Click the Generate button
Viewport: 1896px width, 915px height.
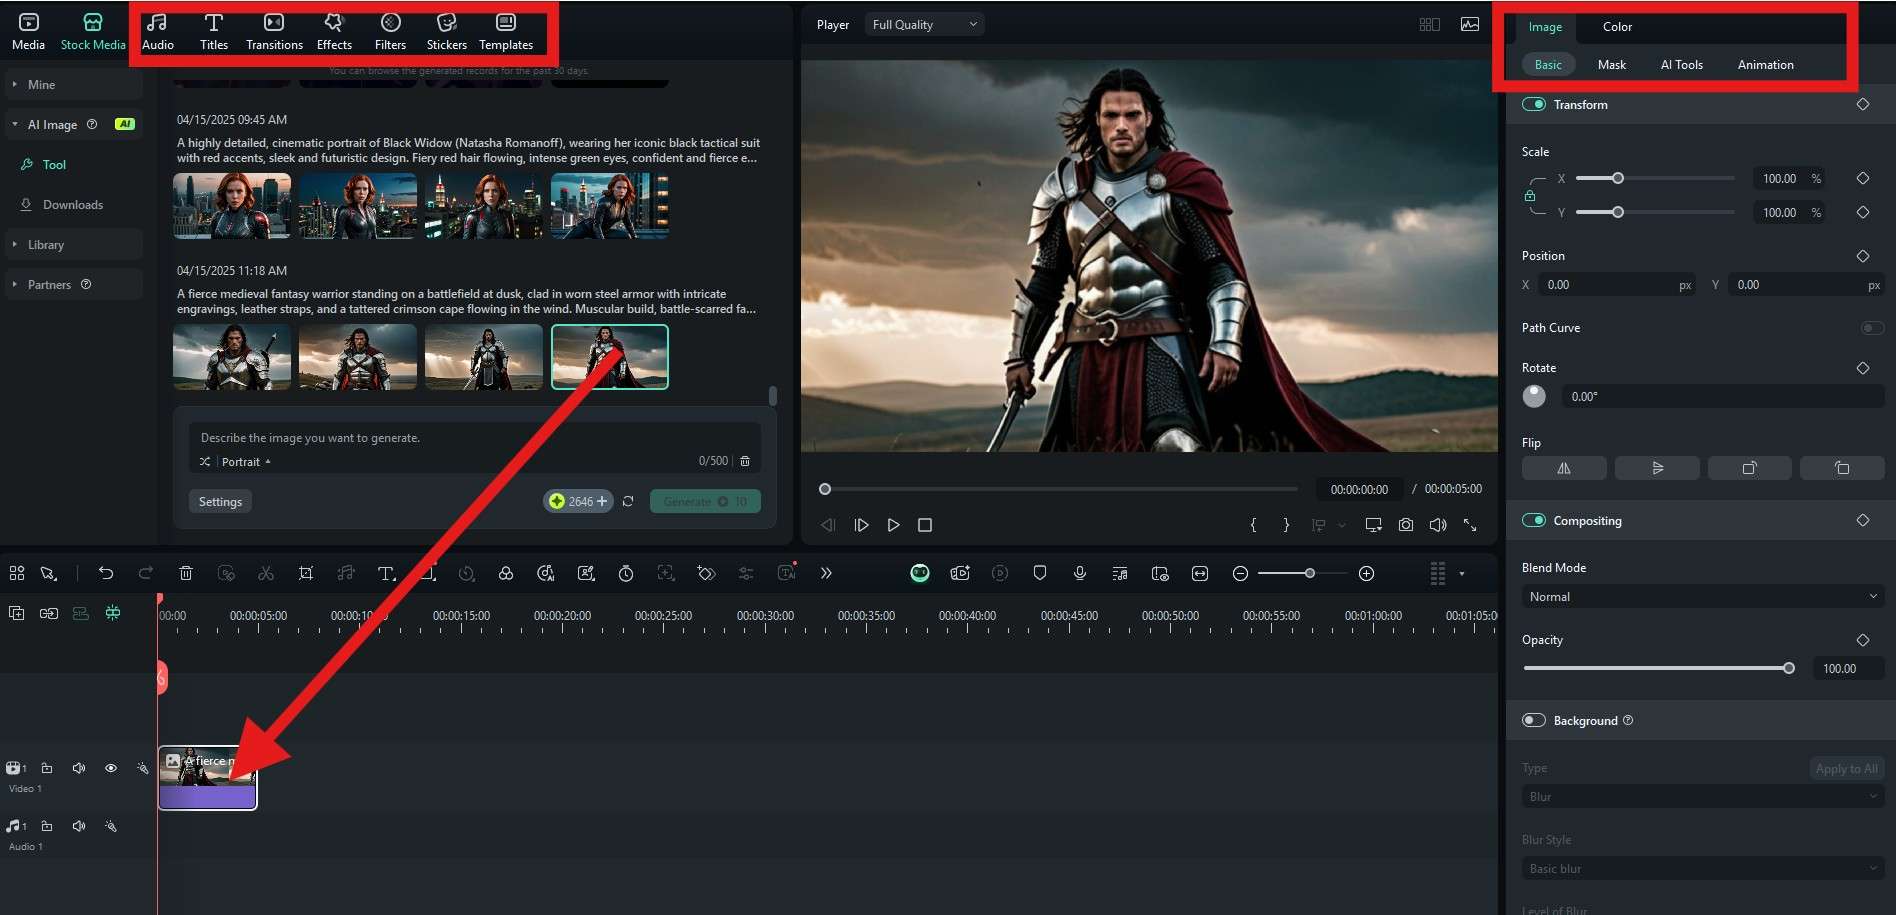tap(705, 501)
